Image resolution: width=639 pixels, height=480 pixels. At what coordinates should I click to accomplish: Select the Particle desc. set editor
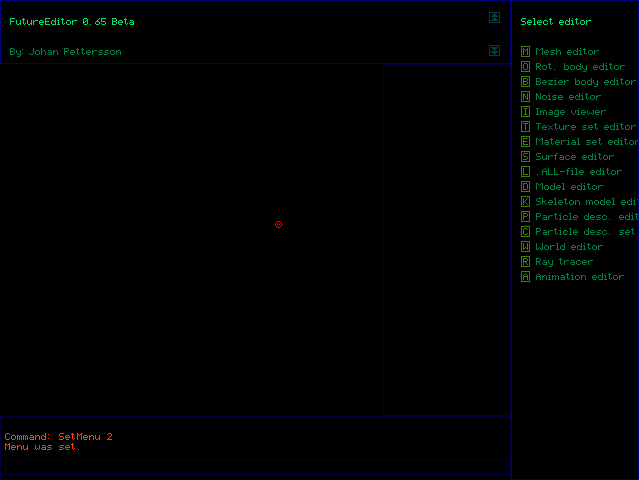[x=585, y=232]
